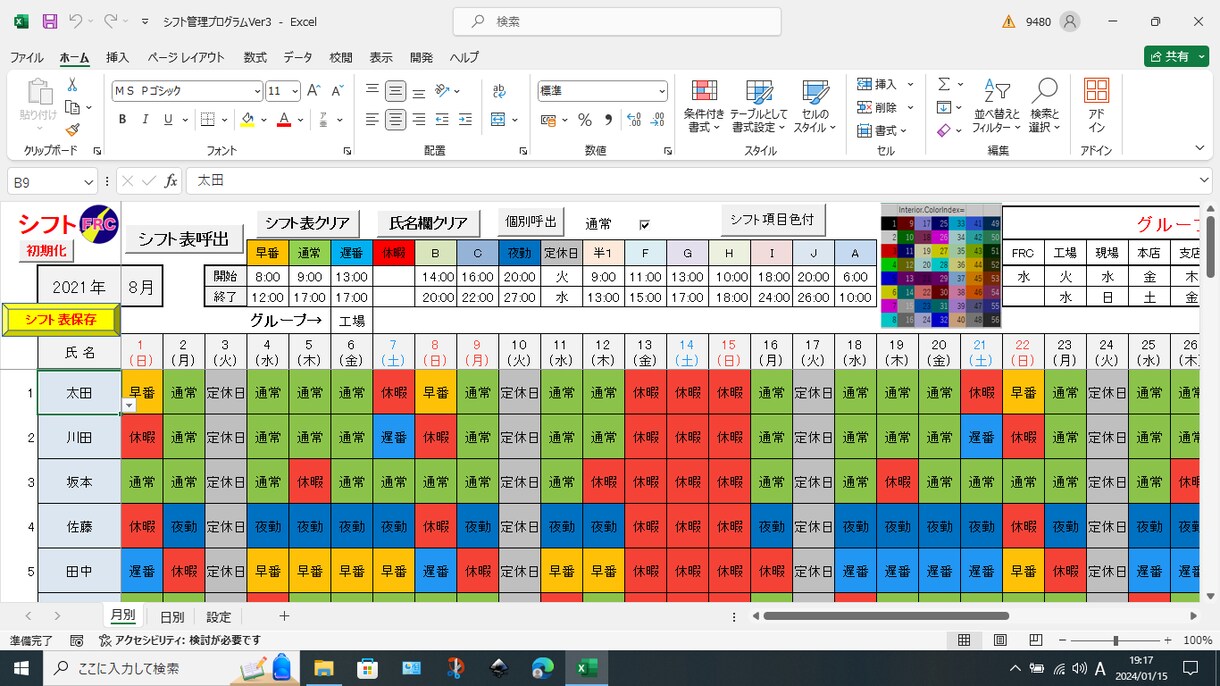Open the font size dropdown
Viewport: 1220px width, 686px height.
[296, 91]
